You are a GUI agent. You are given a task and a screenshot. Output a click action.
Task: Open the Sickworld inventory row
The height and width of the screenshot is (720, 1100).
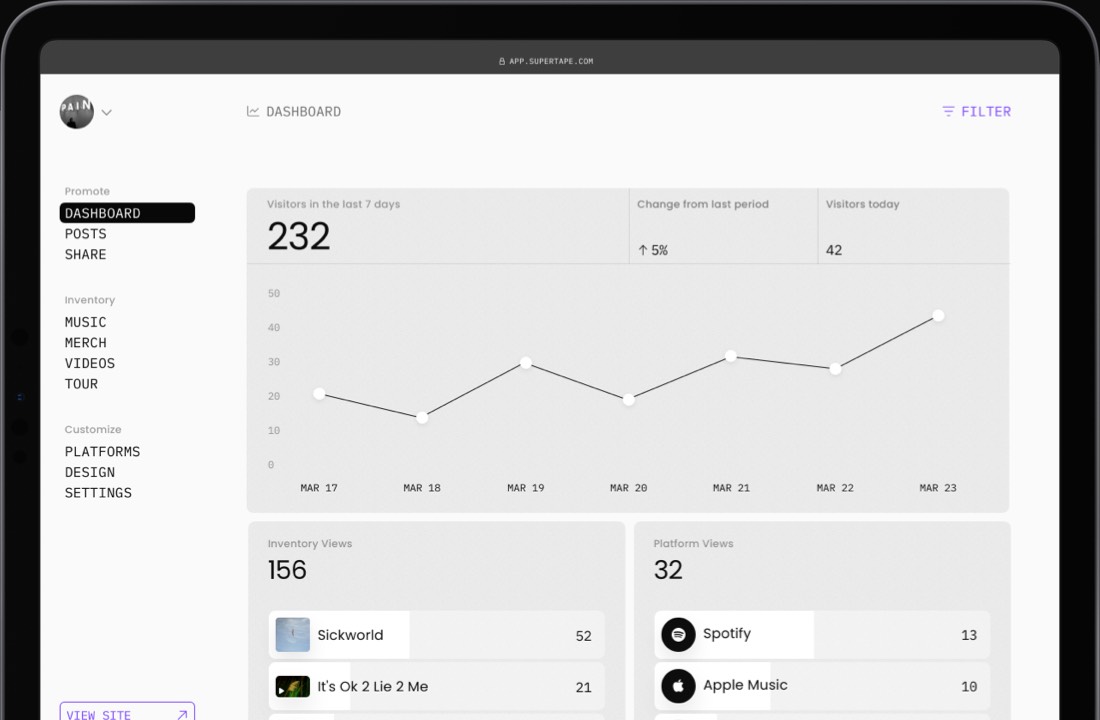pyautogui.click(x=436, y=634)
